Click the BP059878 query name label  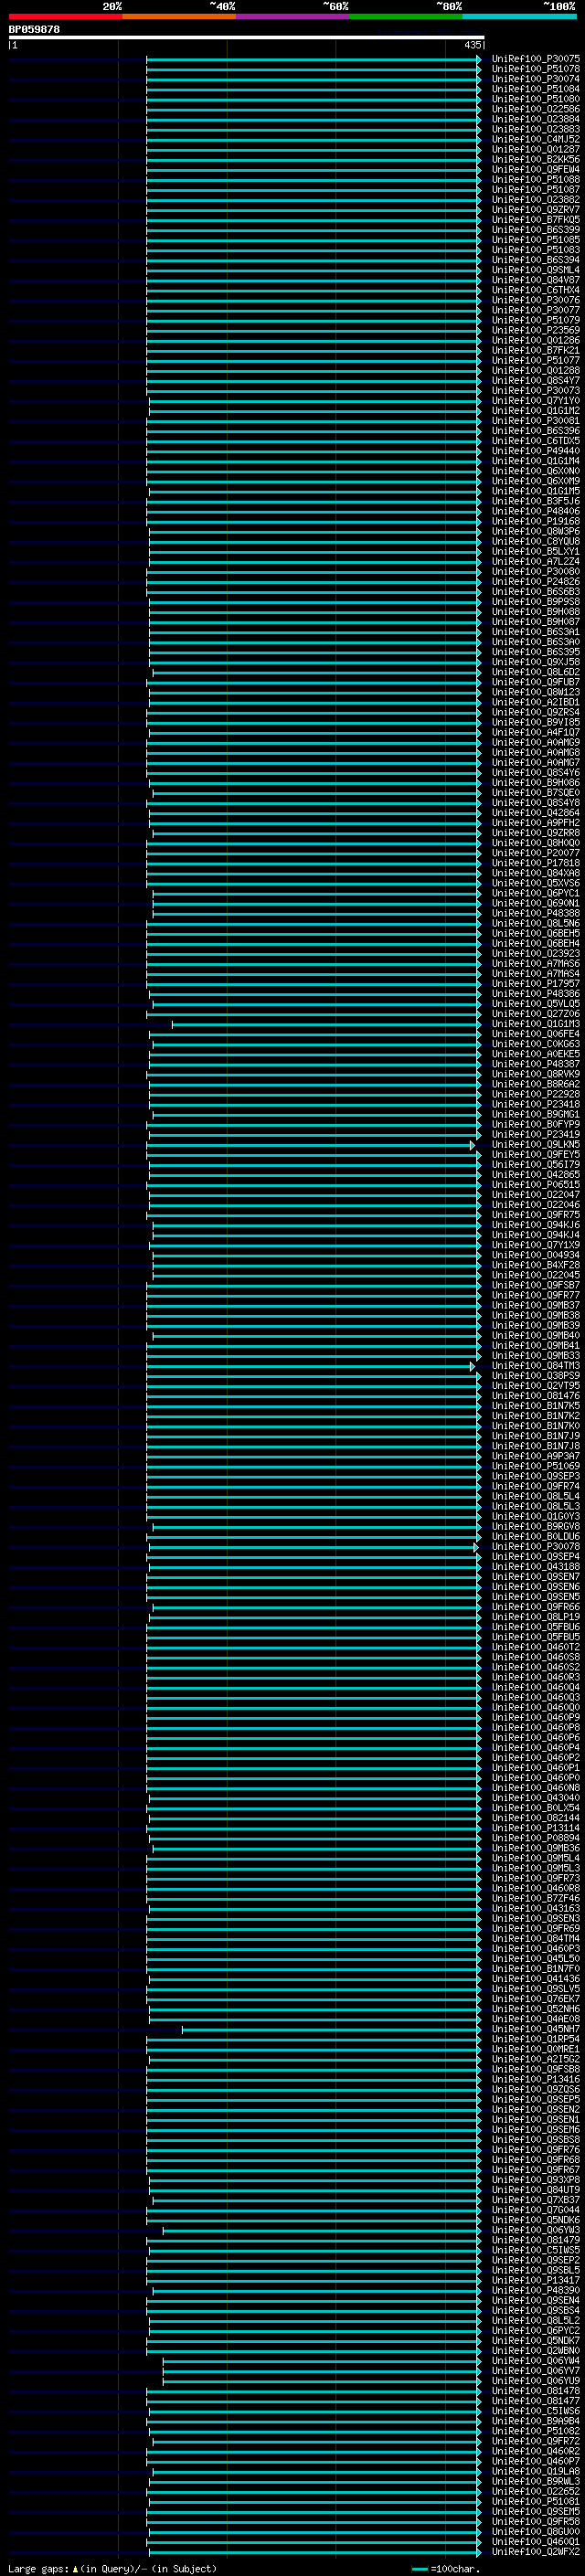34,29
